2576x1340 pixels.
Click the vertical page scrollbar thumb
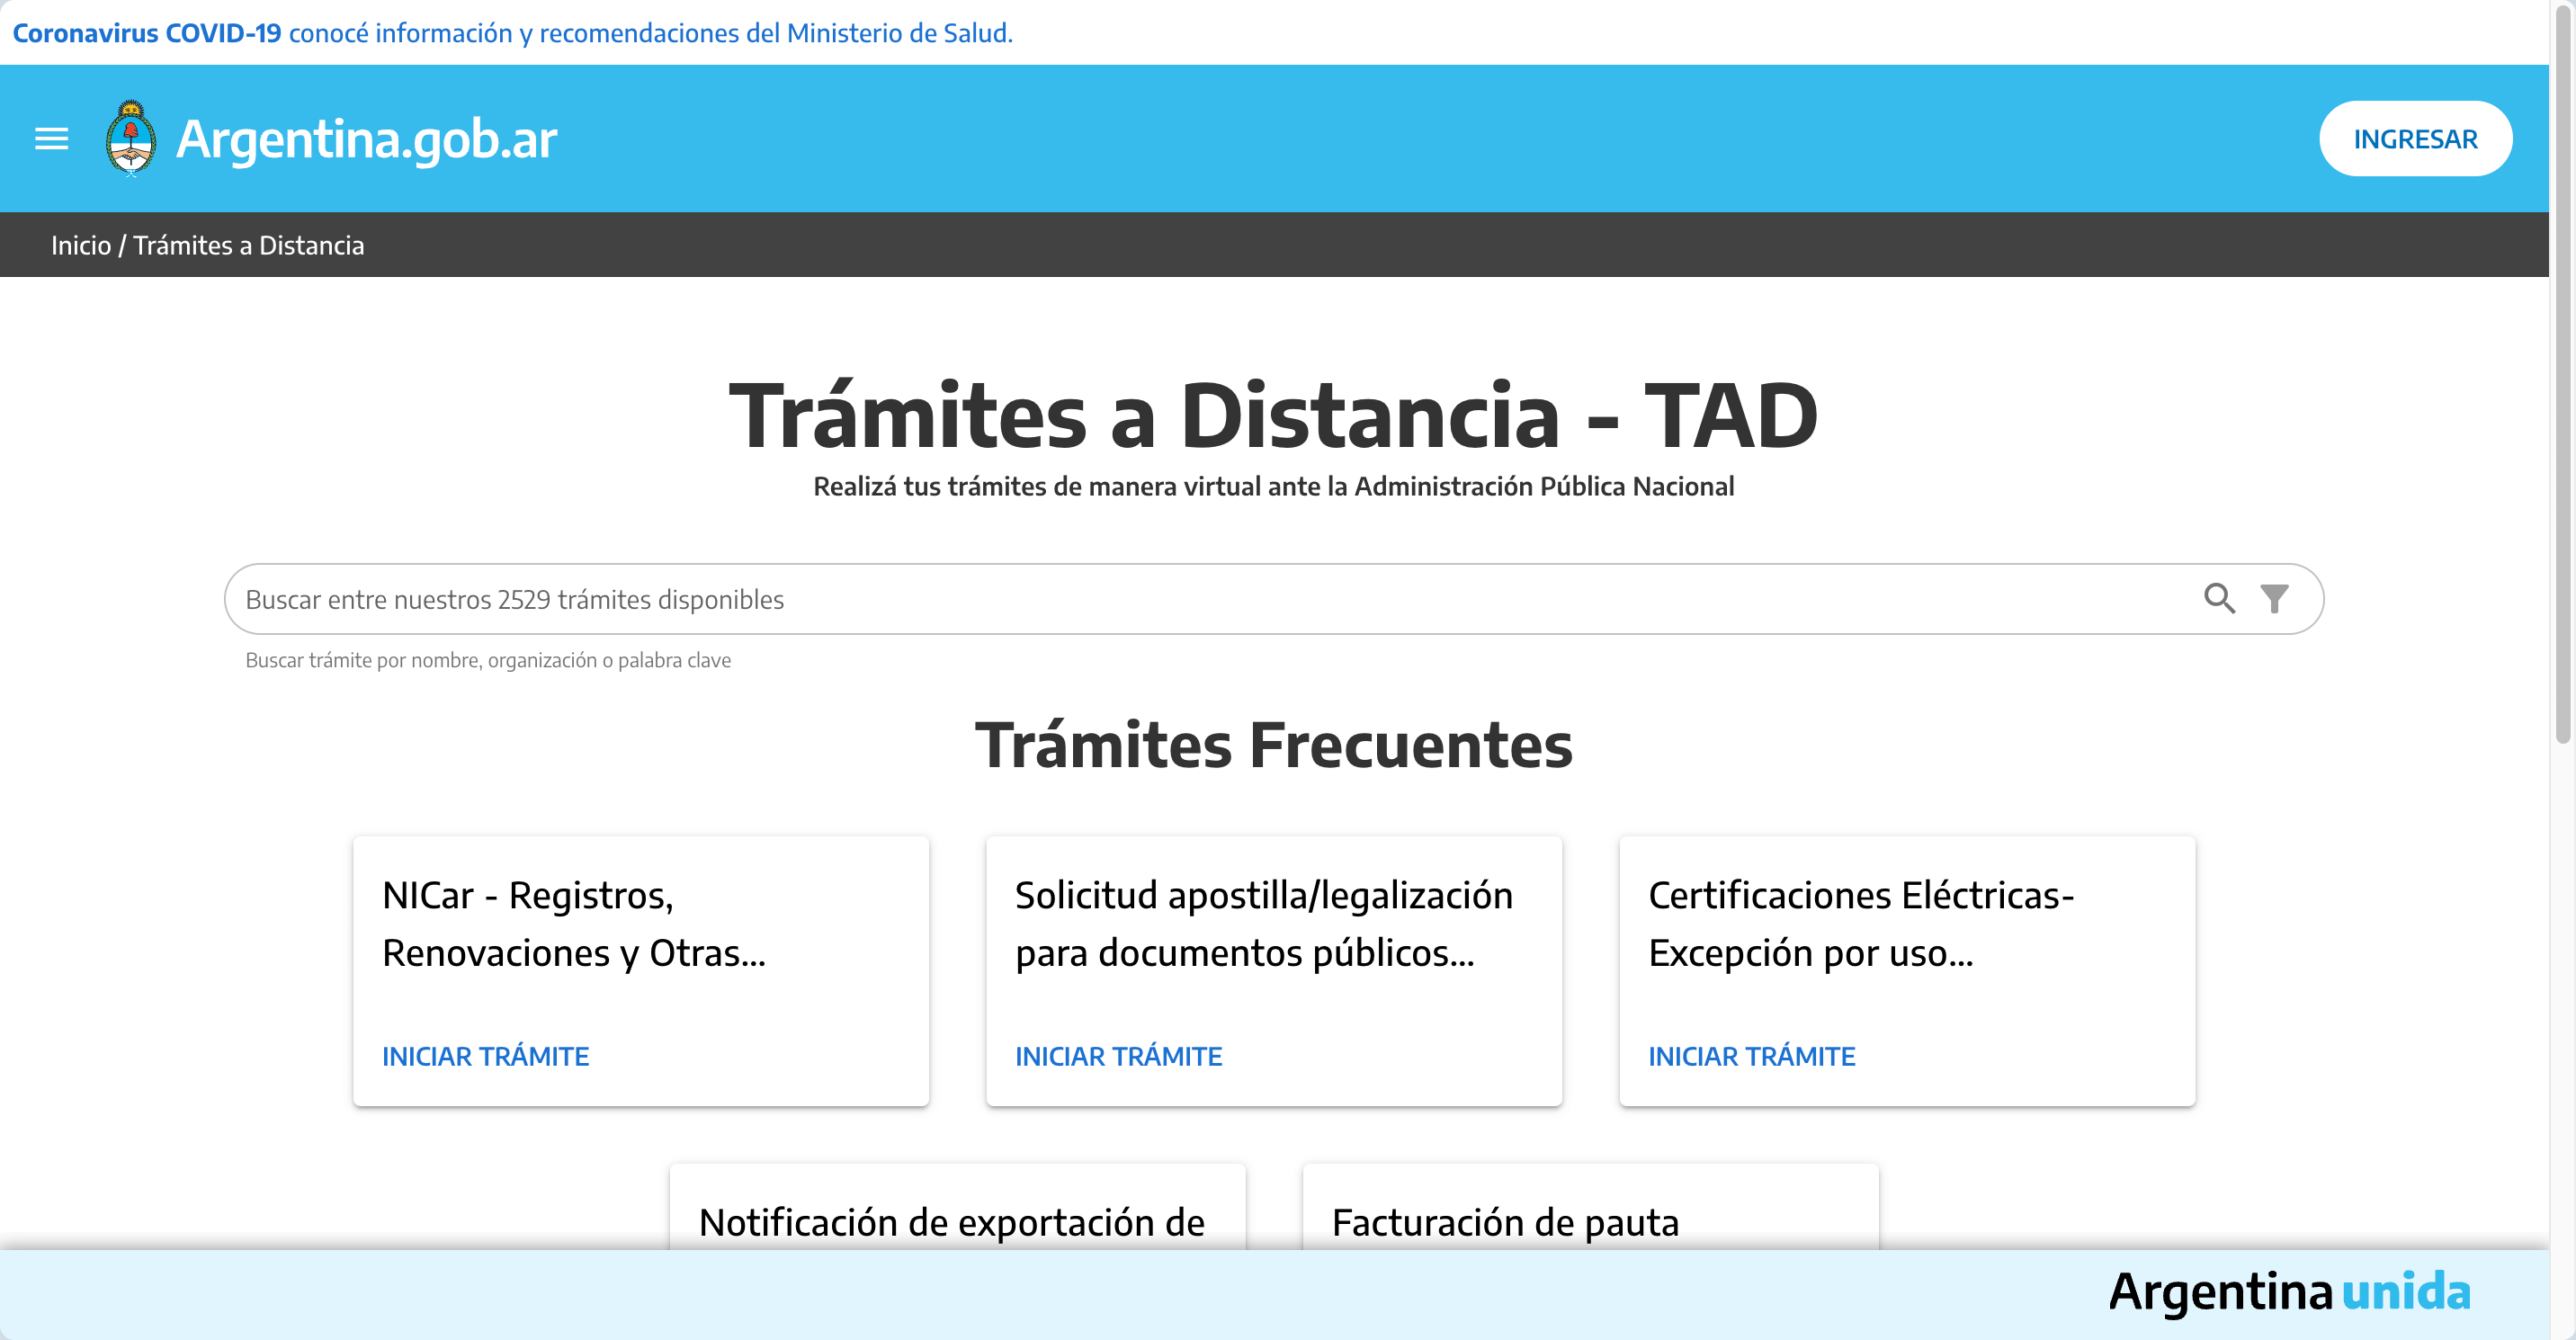pyautogui.click(x=2563, y=375)
